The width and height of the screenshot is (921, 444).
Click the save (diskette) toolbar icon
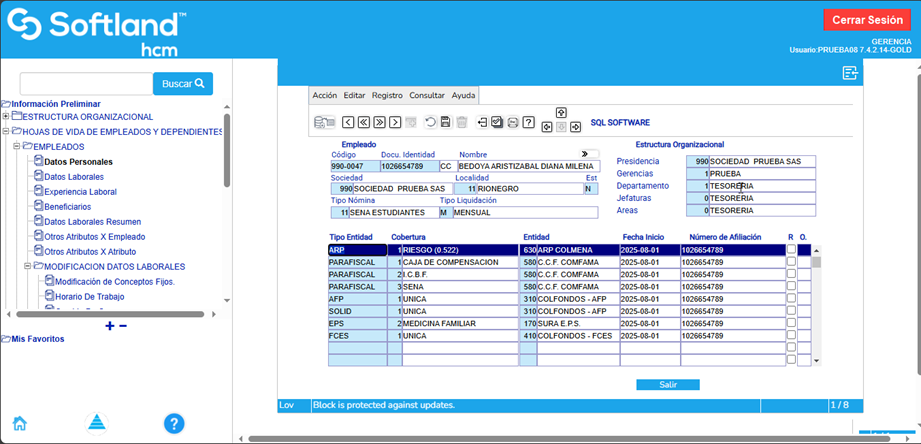446,122
